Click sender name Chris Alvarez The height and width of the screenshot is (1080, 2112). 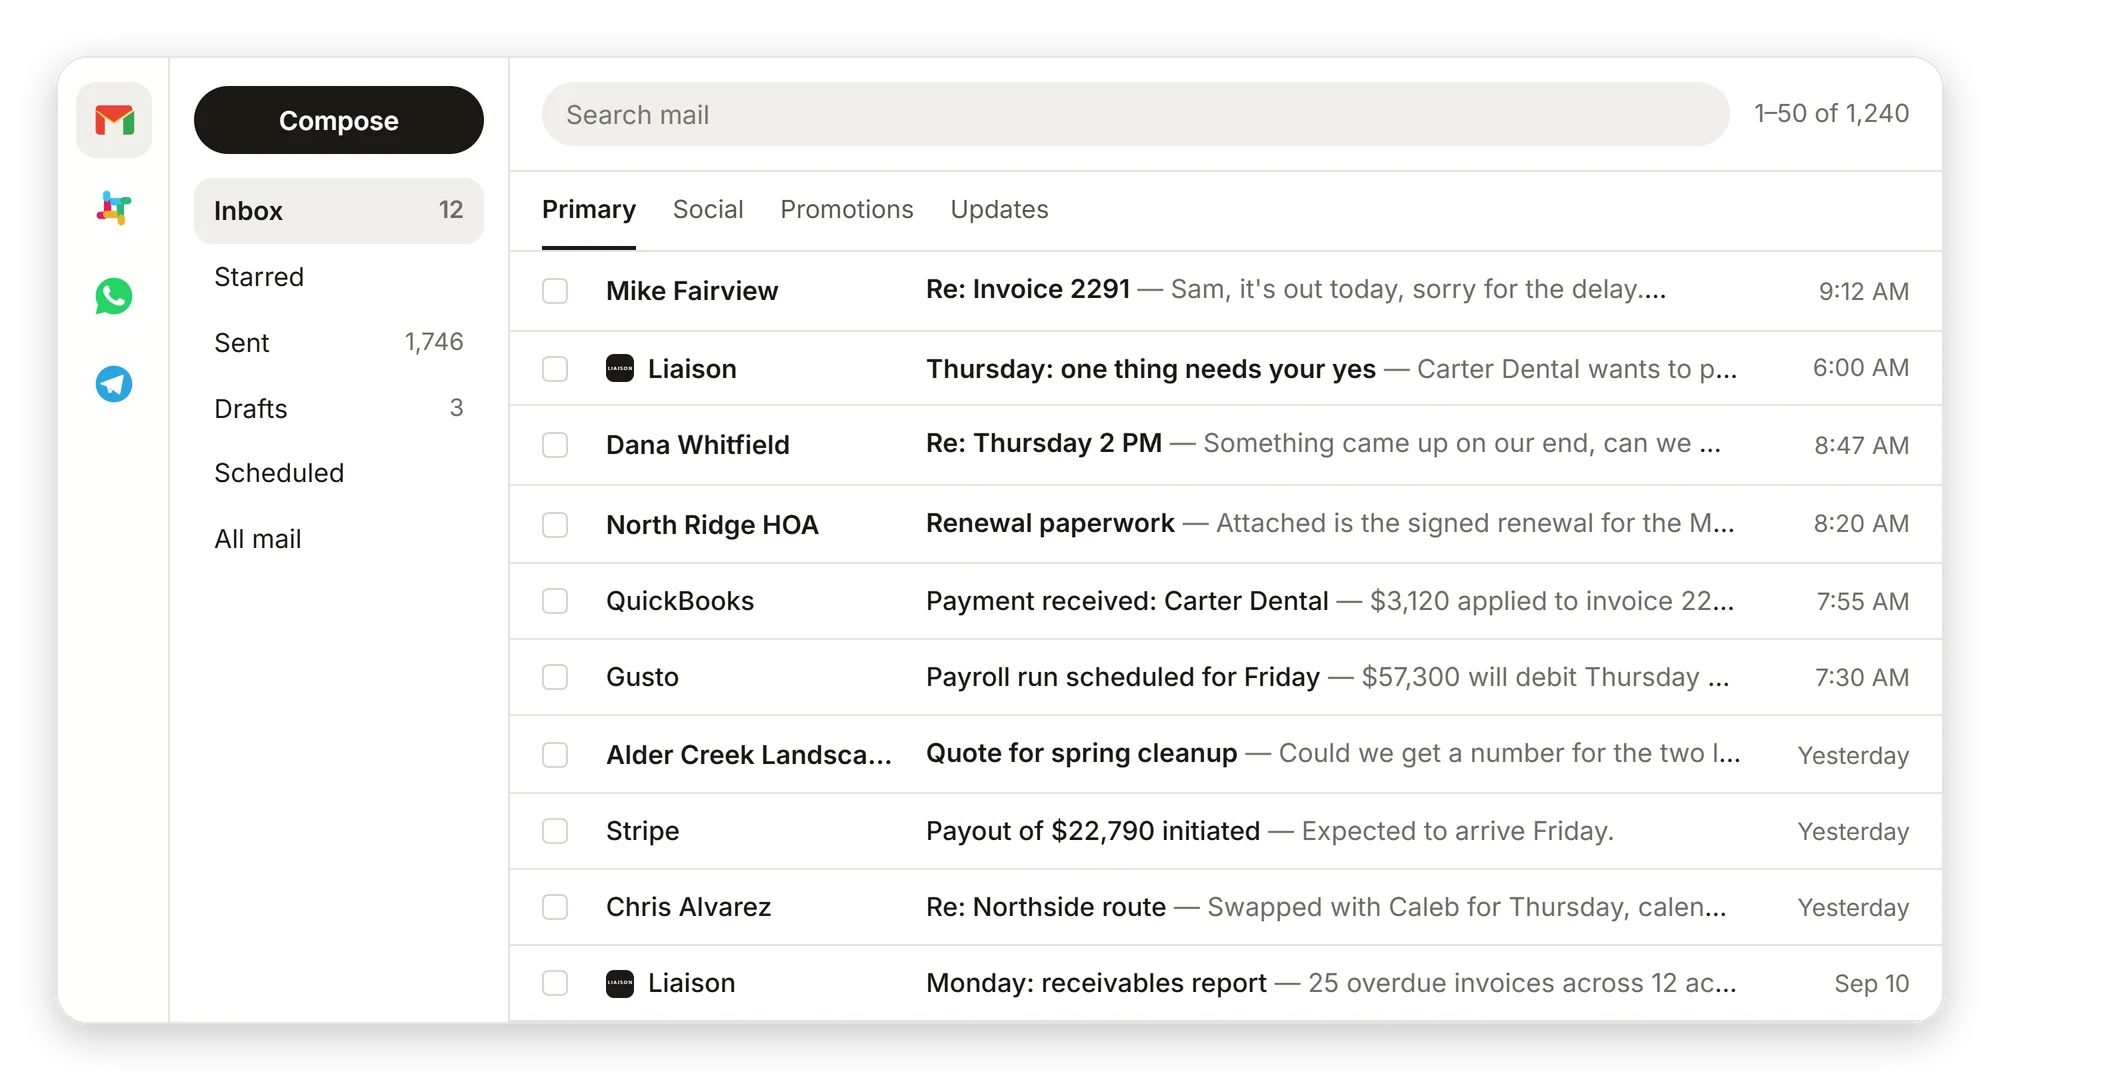688,907
